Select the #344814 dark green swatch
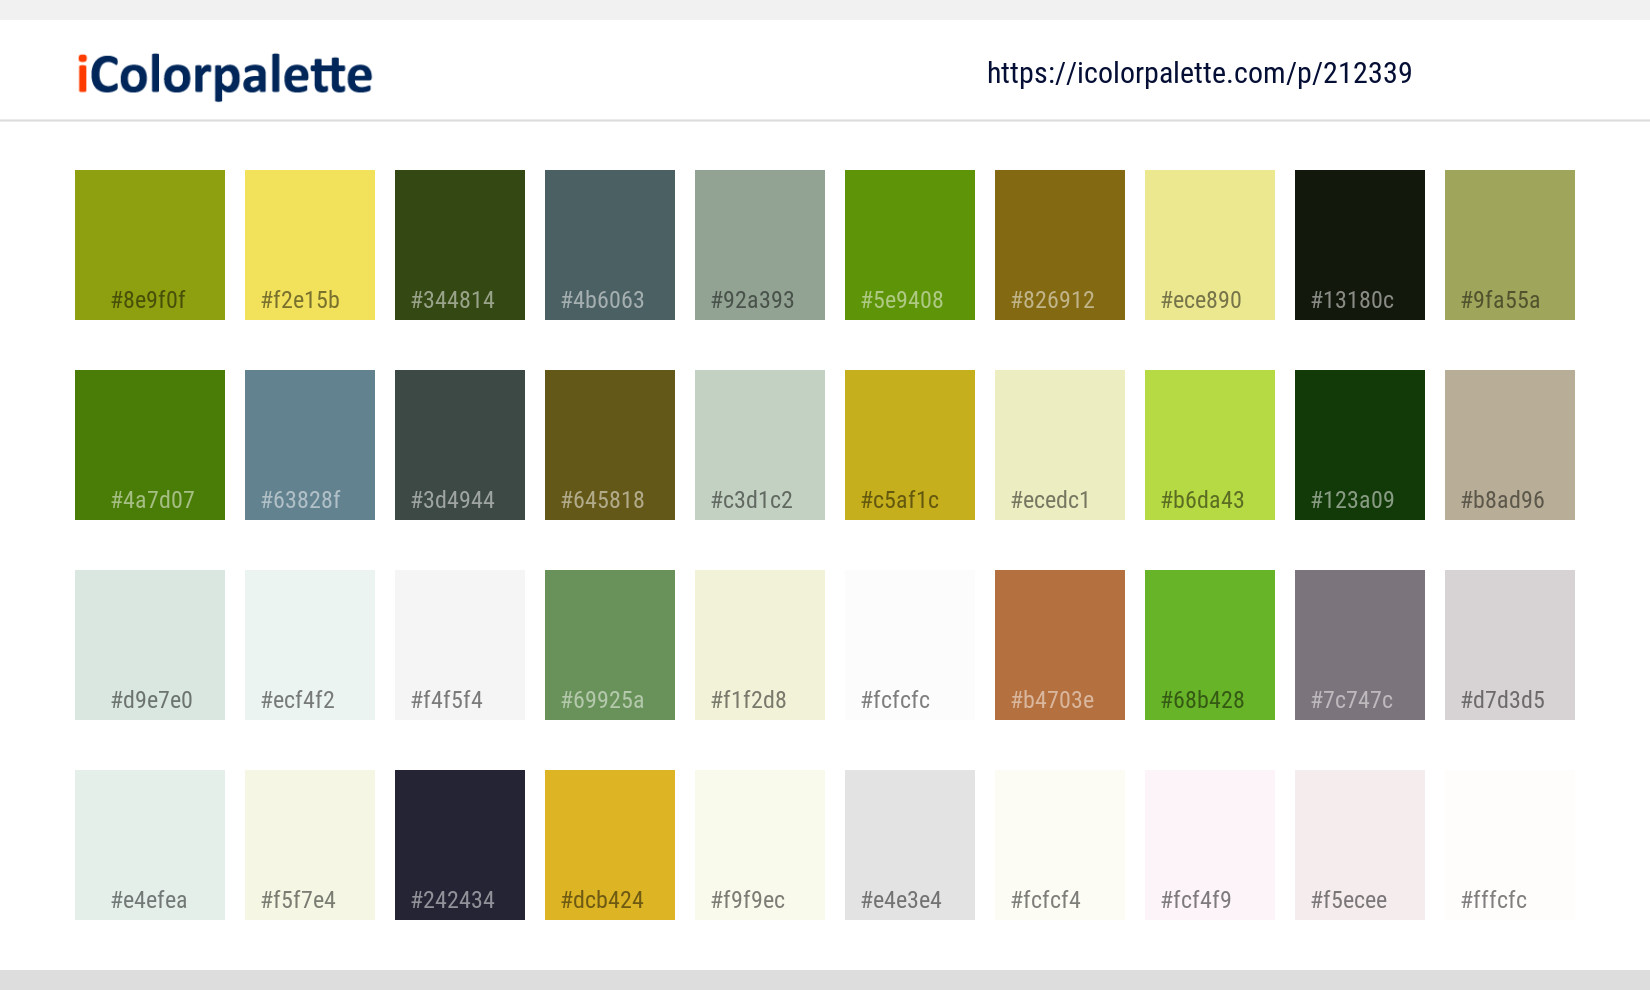 tap(459, 244)
